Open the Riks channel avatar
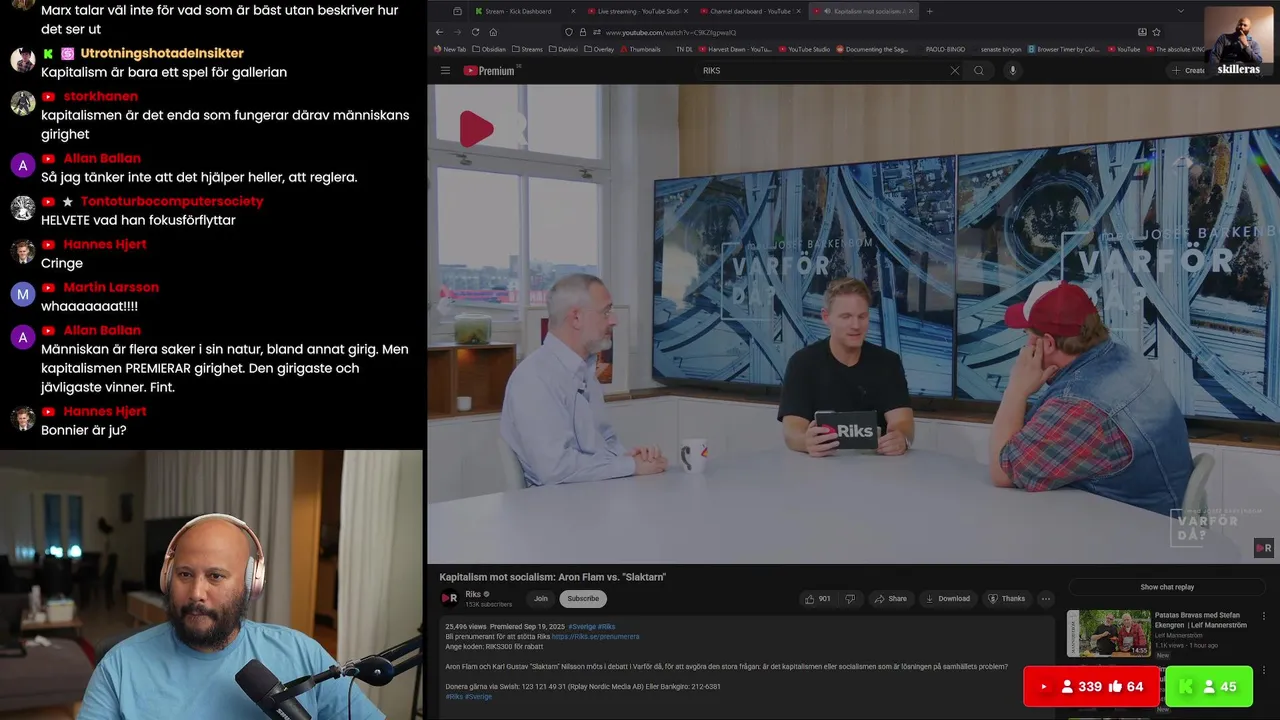 (450, 599)
